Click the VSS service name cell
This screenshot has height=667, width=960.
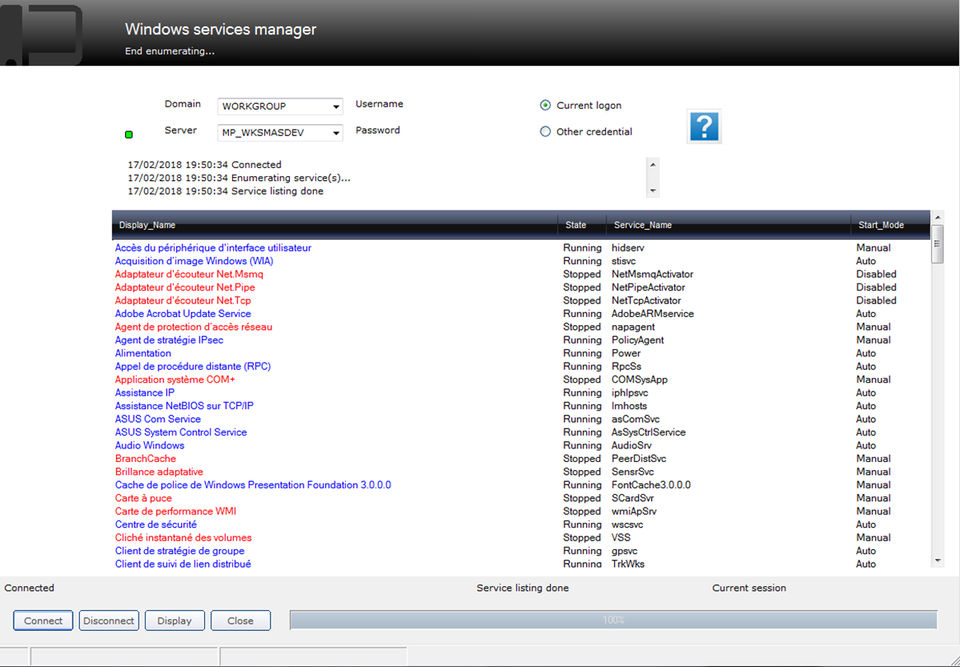coord(621,538)
